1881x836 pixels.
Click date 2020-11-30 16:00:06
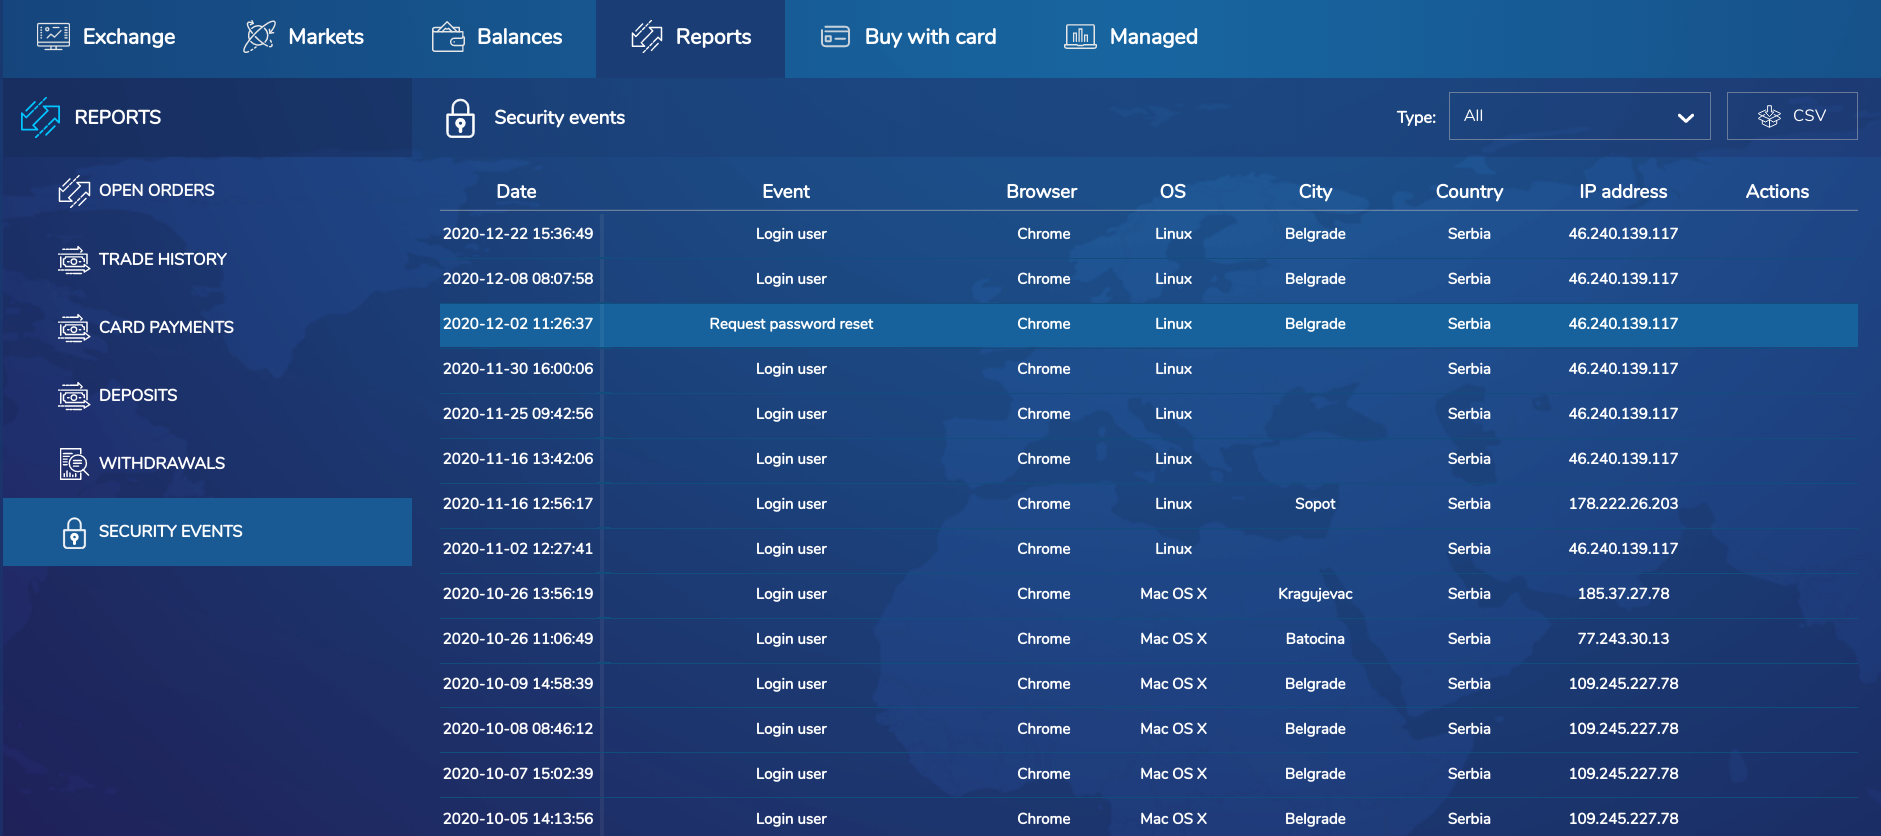pos(518,369)
